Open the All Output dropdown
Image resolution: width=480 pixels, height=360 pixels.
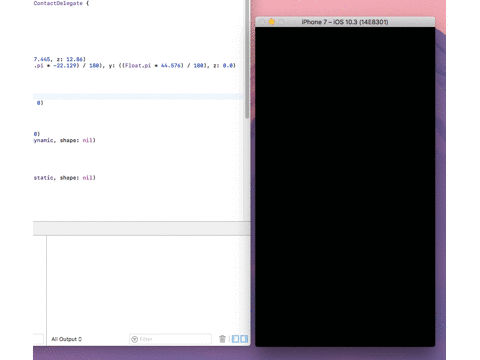(x=66, y=339)
